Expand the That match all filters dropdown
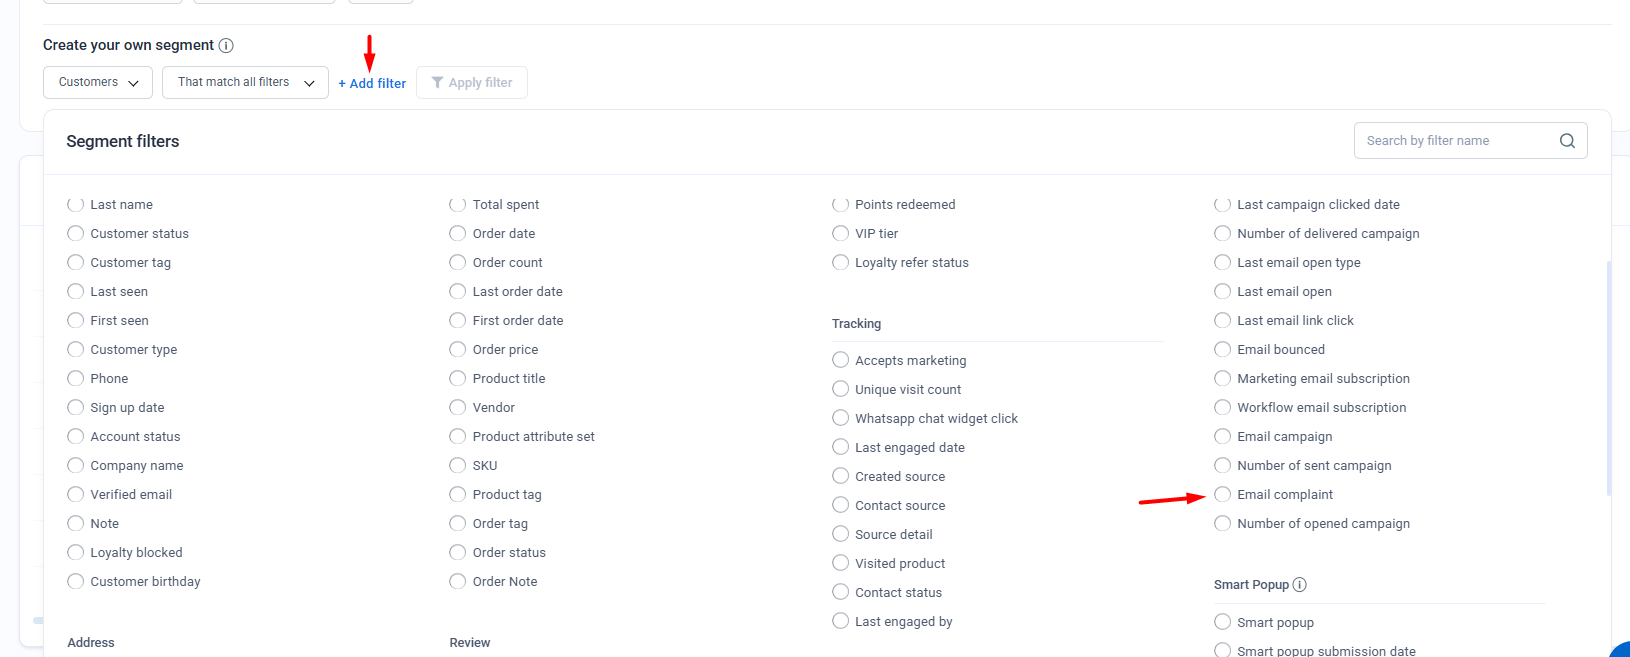The height and width of the screenshot is (657, 1630). pos(245,83)
